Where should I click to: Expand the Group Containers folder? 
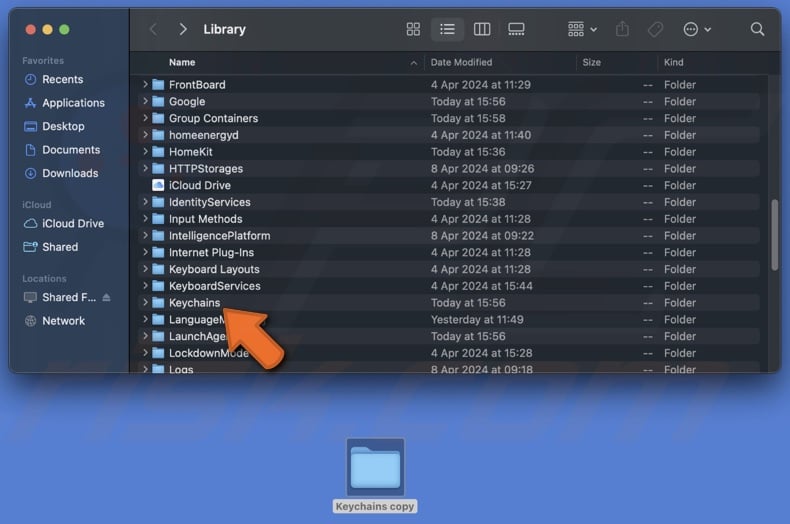(145, 118)
